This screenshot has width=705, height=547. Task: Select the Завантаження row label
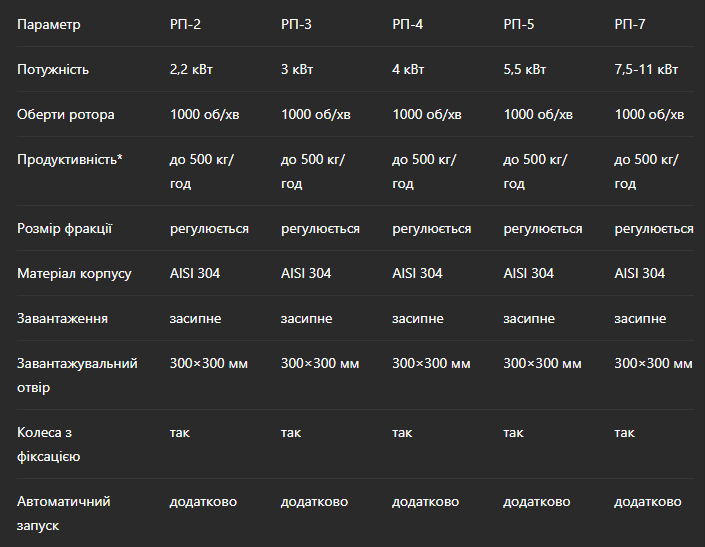(x=62, y=319)
